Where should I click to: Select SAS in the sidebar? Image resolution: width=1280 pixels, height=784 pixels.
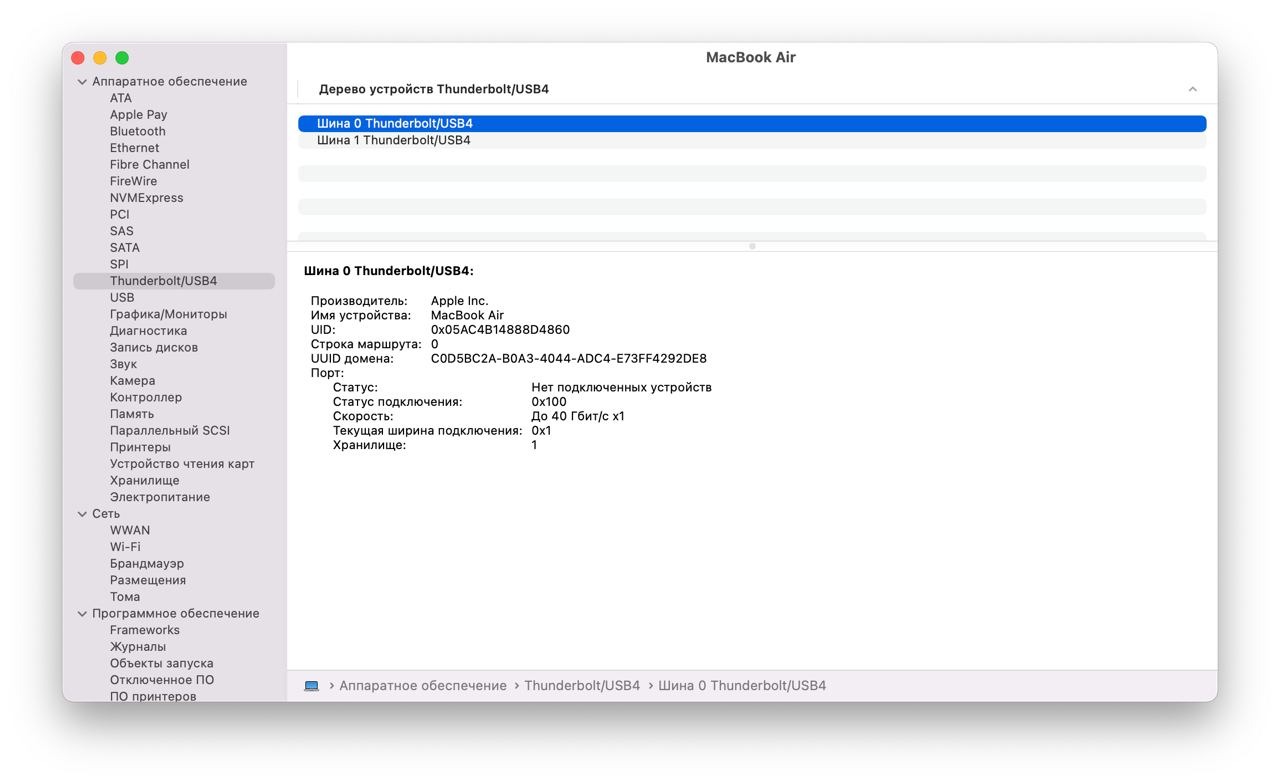(122, 231)
